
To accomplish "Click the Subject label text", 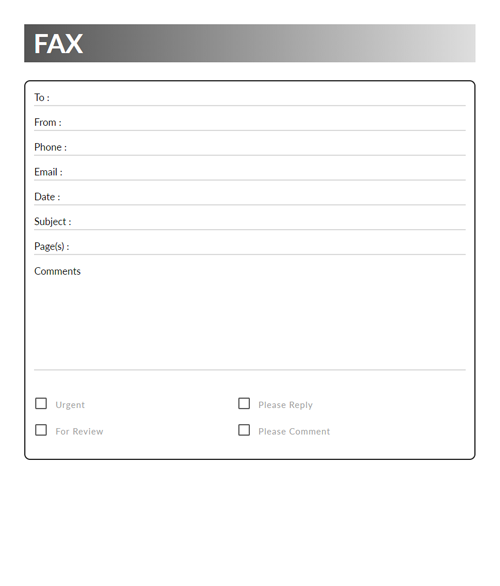I will 50,222.
